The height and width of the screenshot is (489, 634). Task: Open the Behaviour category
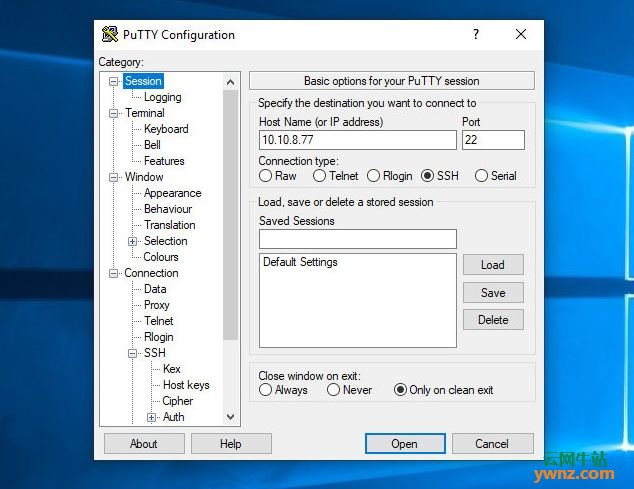tap(168, 209)
